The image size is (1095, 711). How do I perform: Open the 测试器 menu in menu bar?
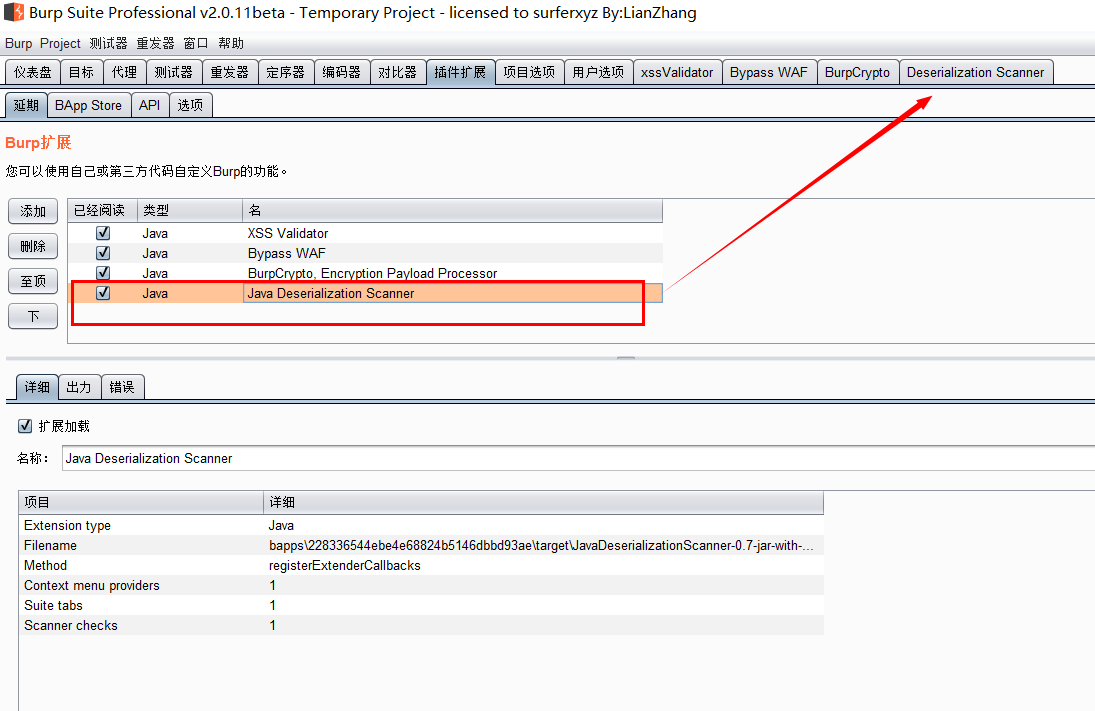pos(108,43)
